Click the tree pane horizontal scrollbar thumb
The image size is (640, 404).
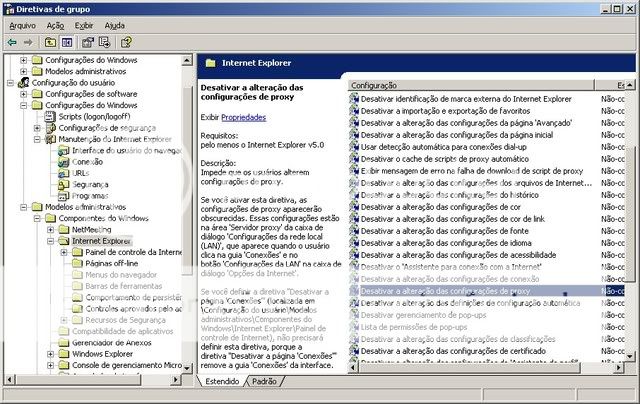click(79, 380)
